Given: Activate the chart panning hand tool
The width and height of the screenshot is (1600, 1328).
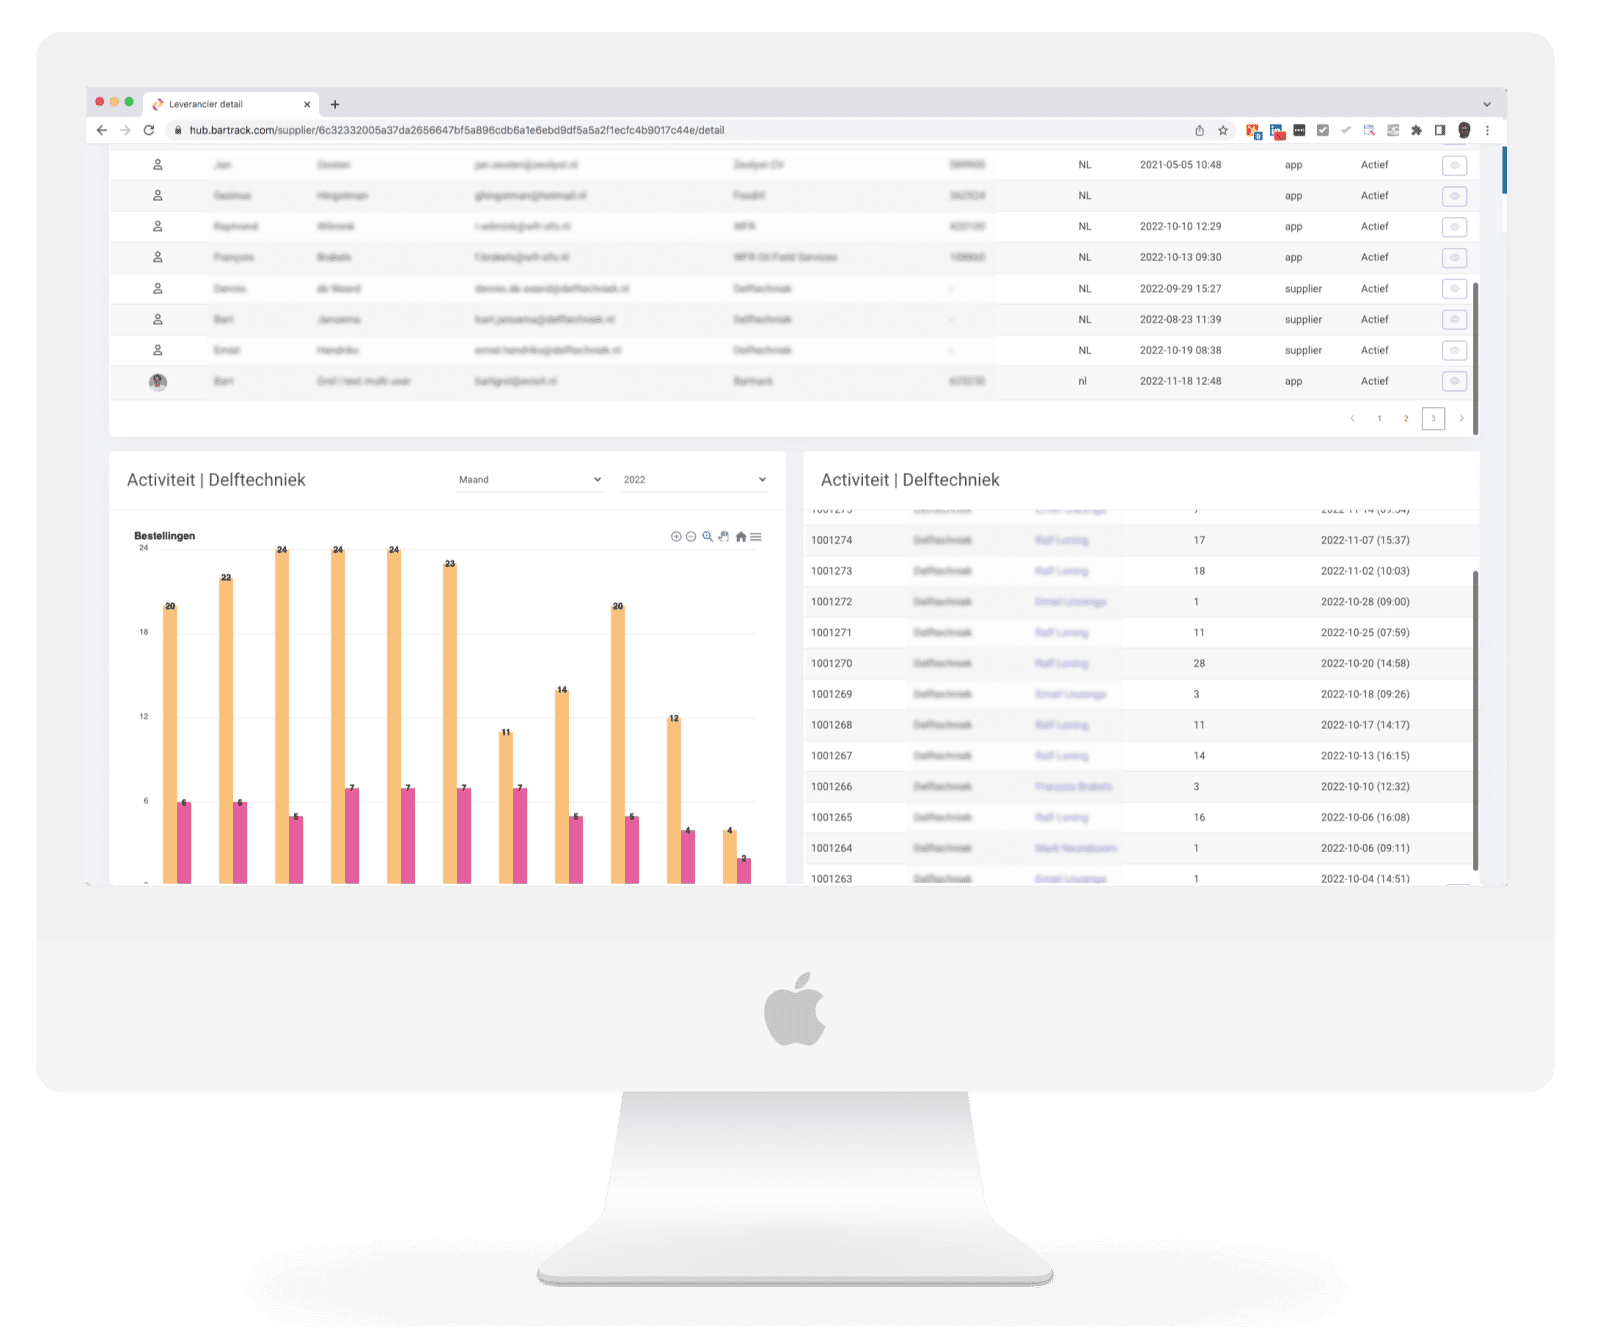Looking at the screenshot, I should coord(724,537).
